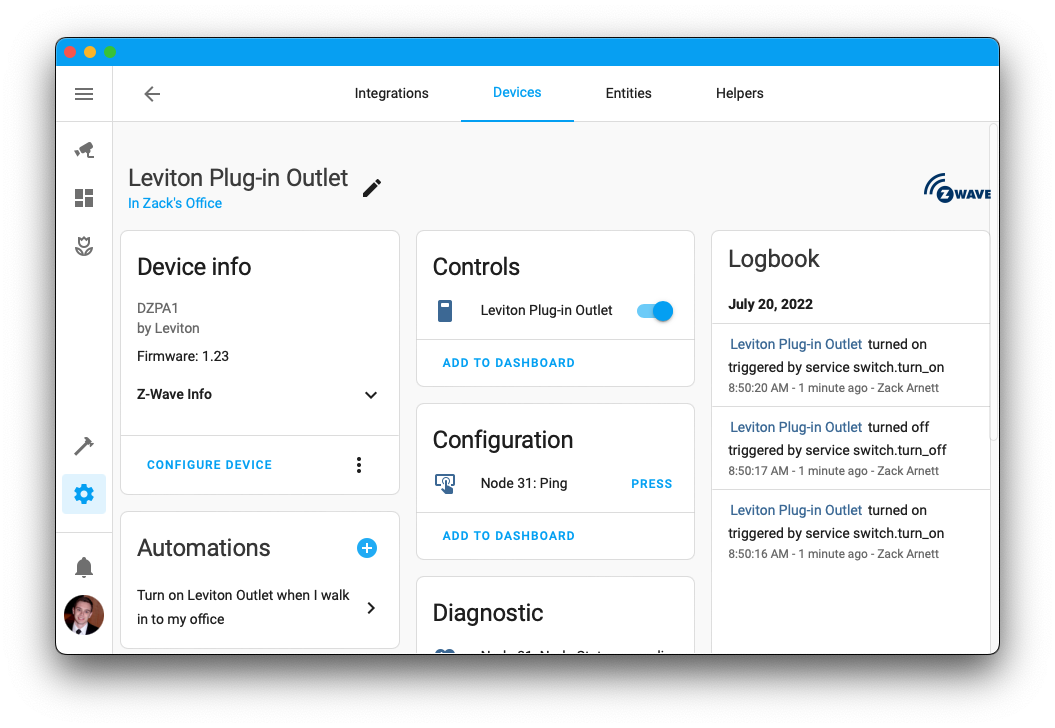Select the Settings gear icon in sidebar

[84, 494]
